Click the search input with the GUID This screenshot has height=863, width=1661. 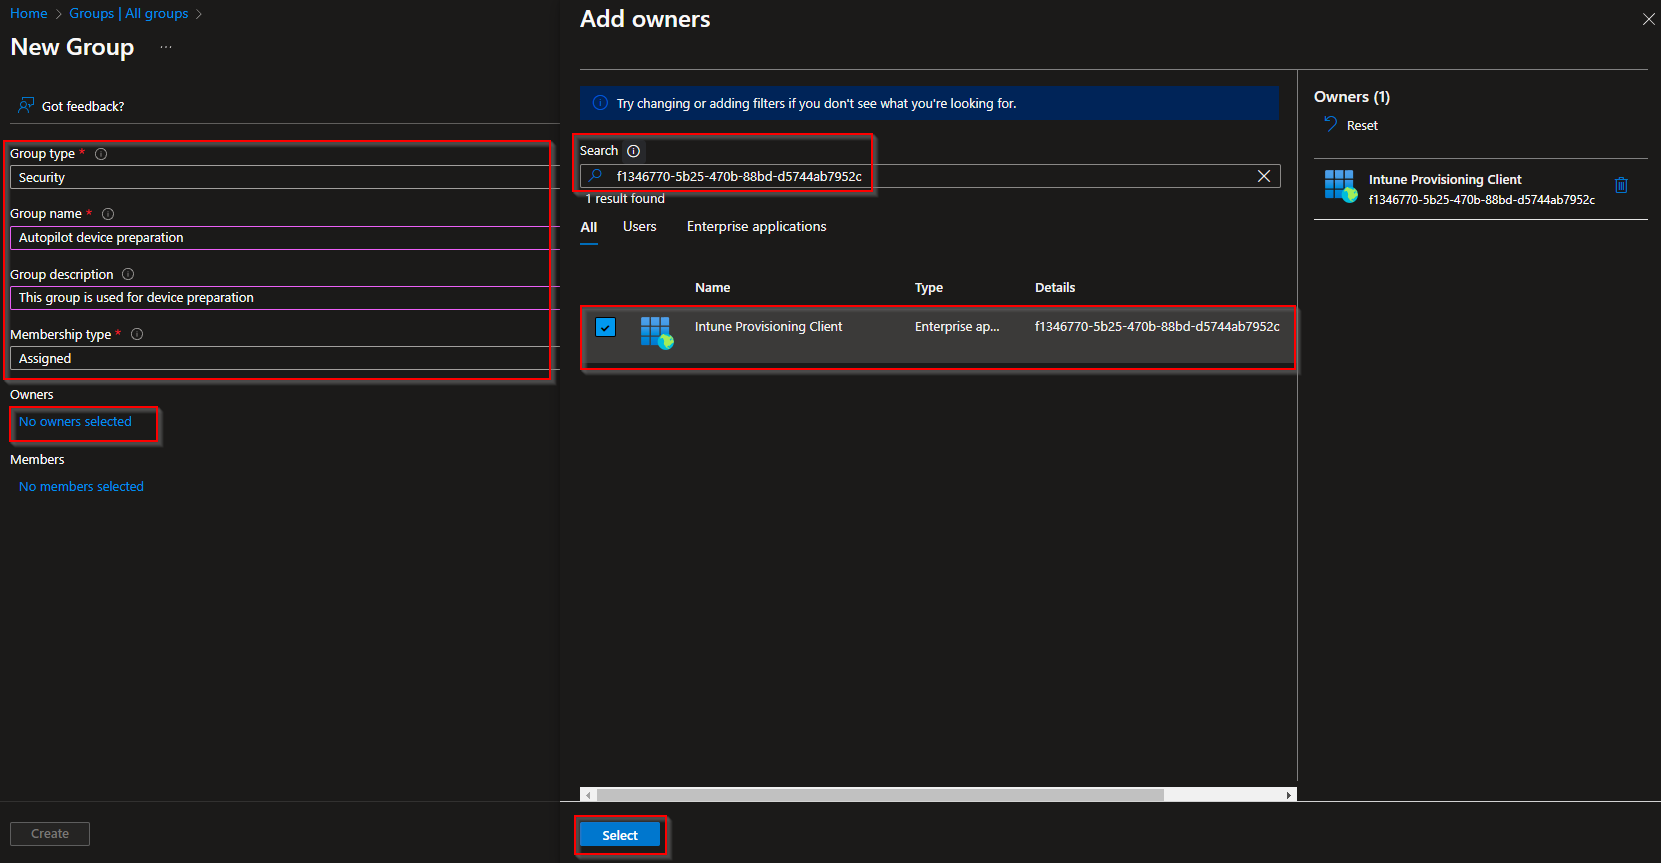coord(930,176)
